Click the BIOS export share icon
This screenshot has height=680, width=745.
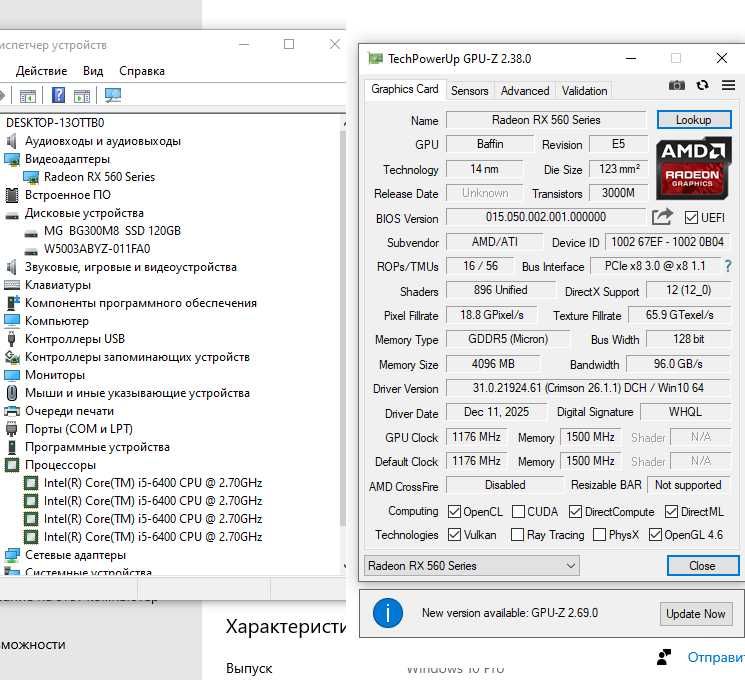662,217
